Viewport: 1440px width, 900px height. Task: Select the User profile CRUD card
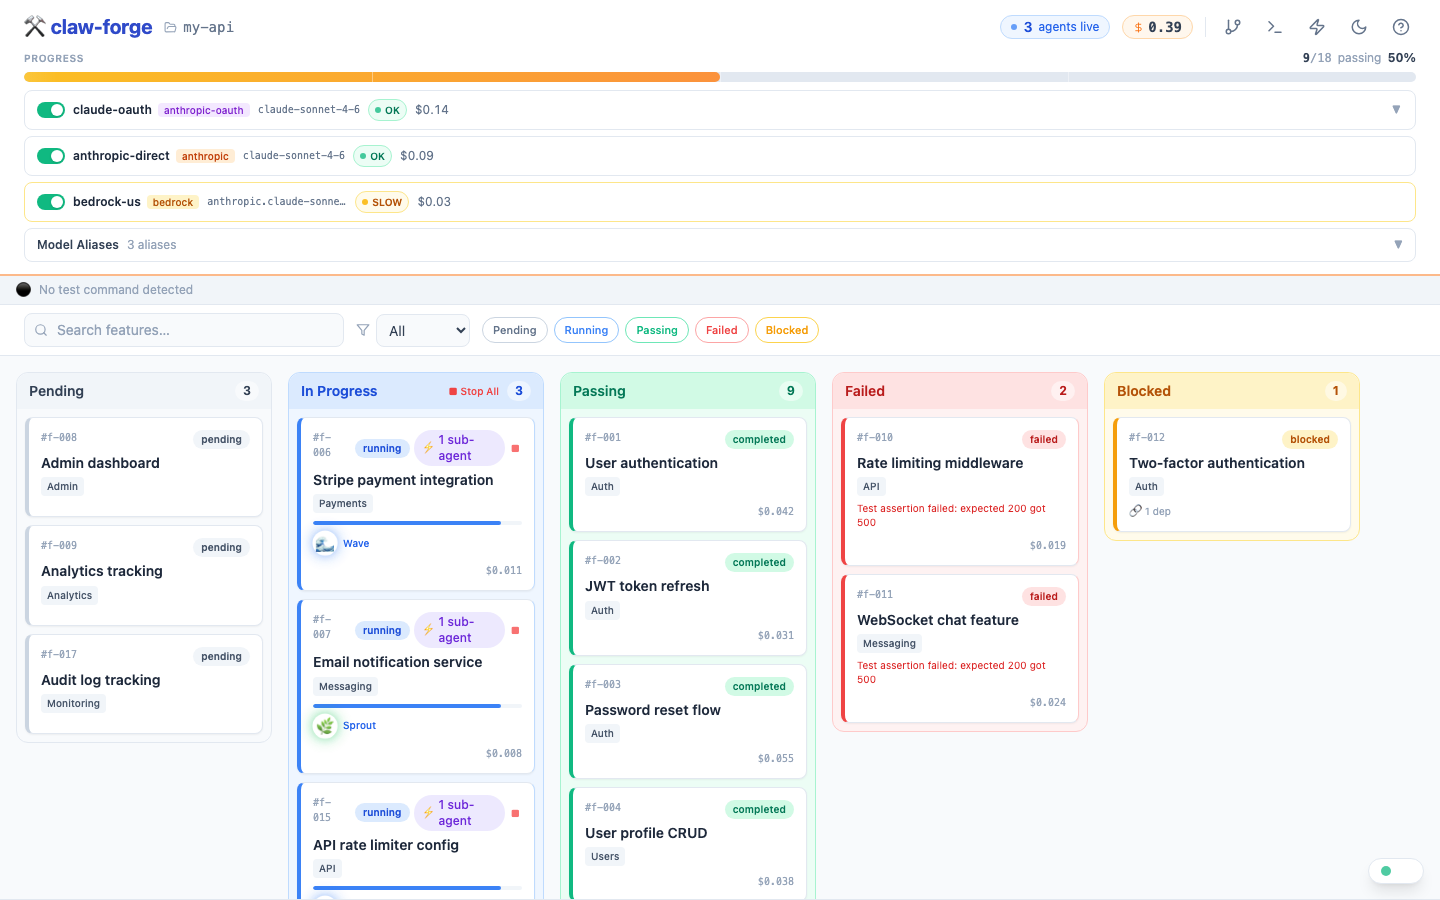(x=688, y=844)
